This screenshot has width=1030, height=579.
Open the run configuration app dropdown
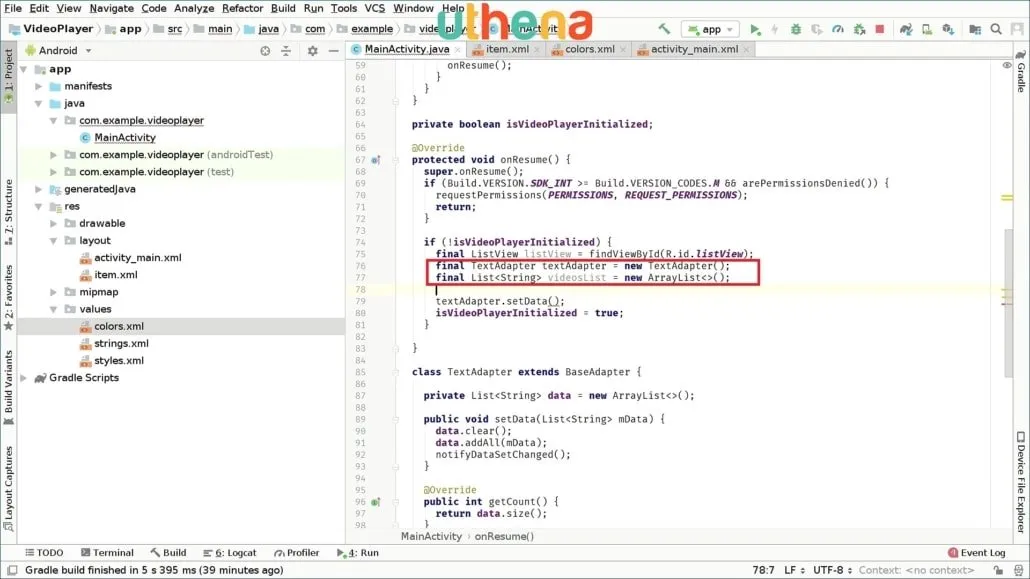(x=711, y=30)
